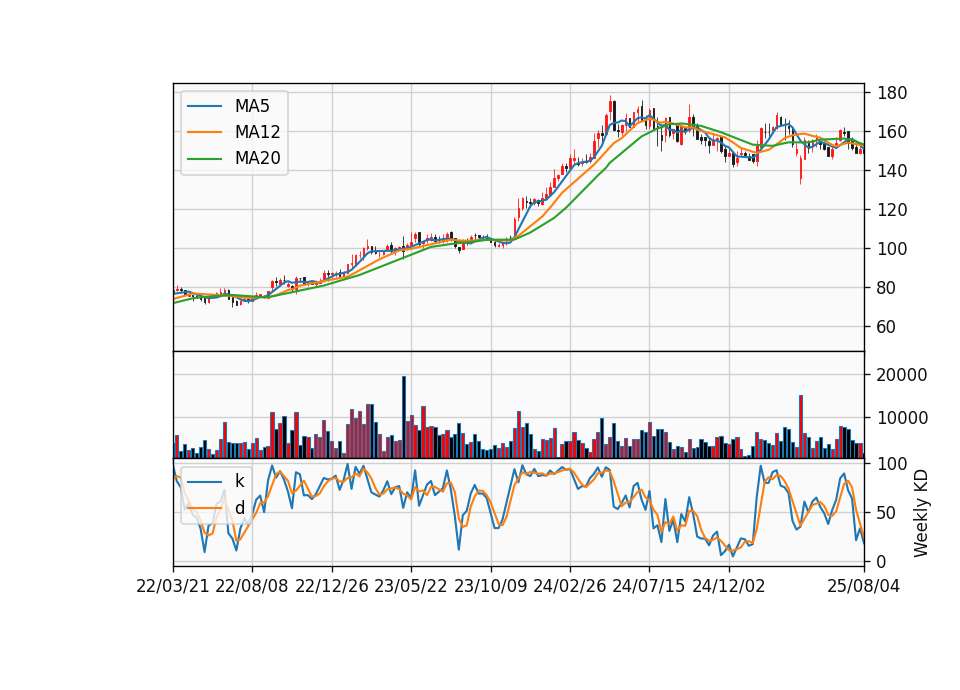This screenshot has width=960, height=690.
Task: Click the 50 KD axis label
Action: 887,512
